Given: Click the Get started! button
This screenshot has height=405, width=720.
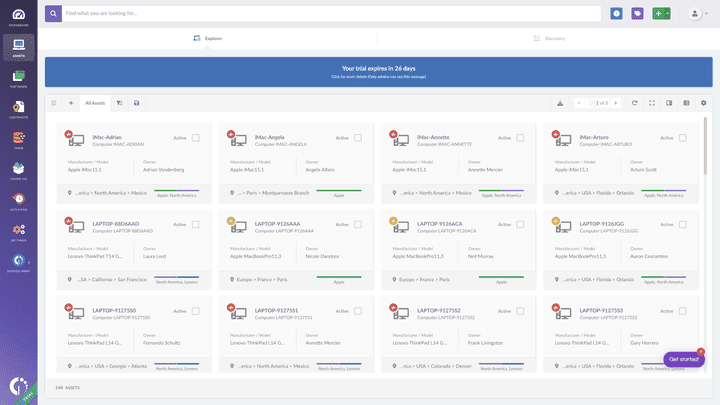Looking at the screenshot, I should (684, 359).
